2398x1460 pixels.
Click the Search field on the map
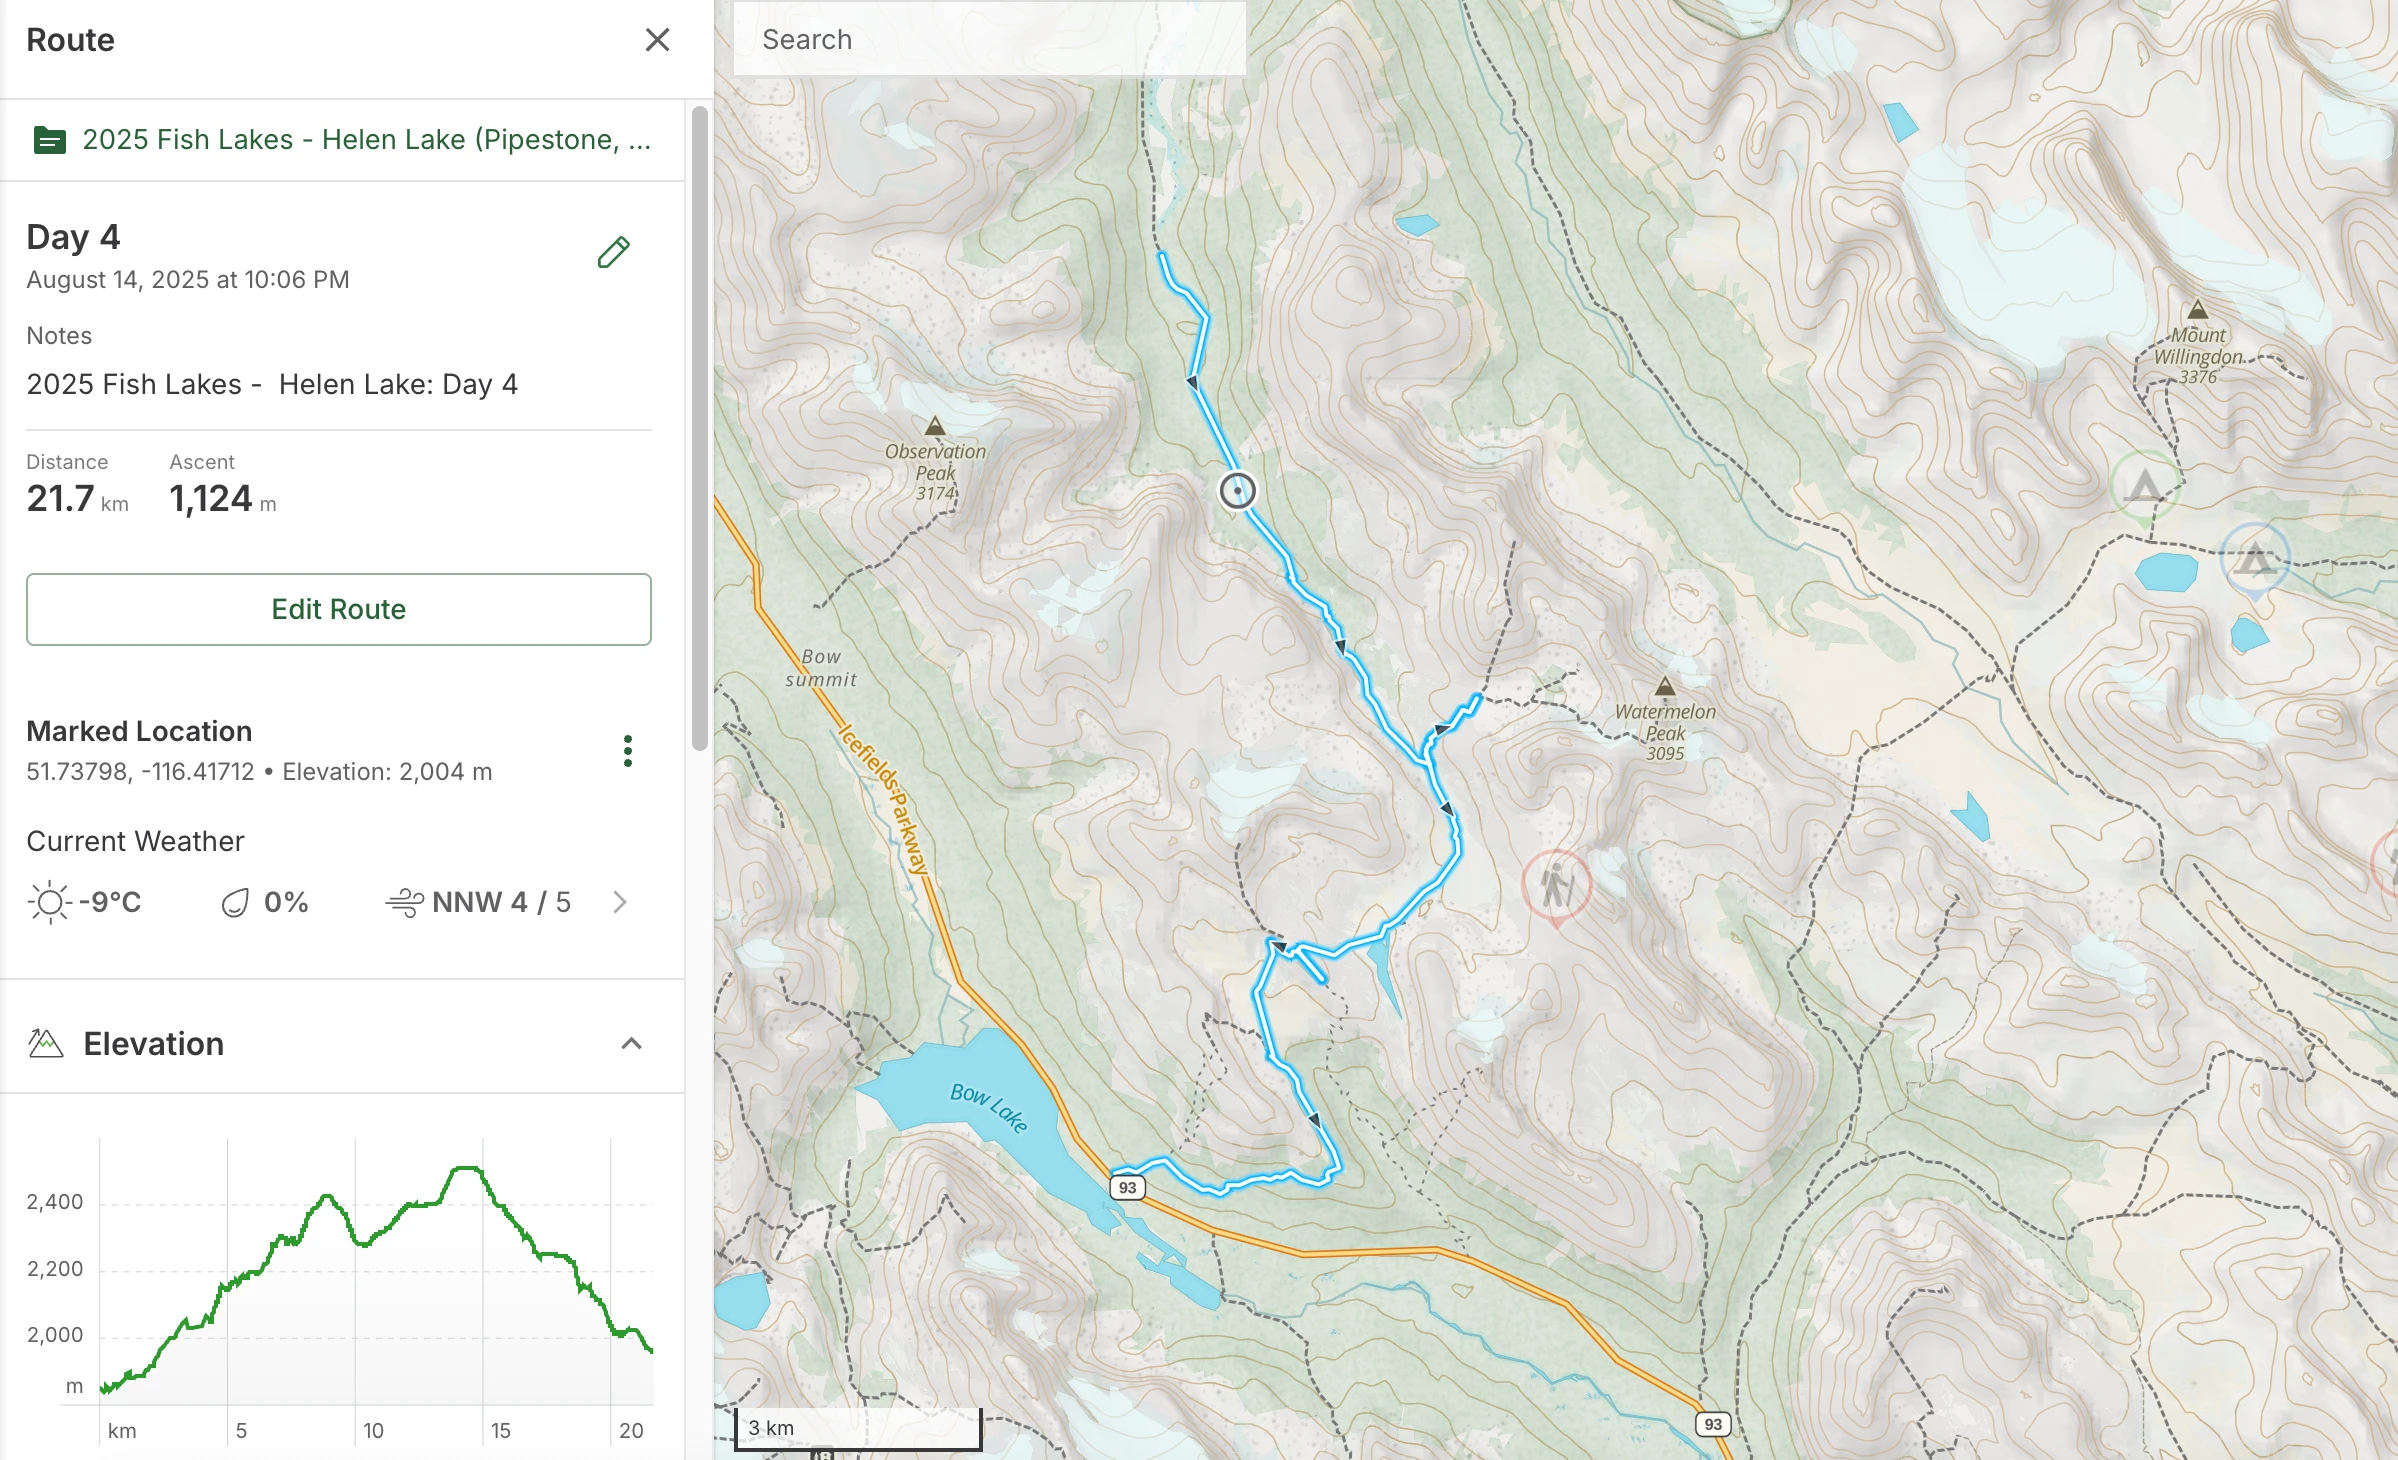click(988, 38)
